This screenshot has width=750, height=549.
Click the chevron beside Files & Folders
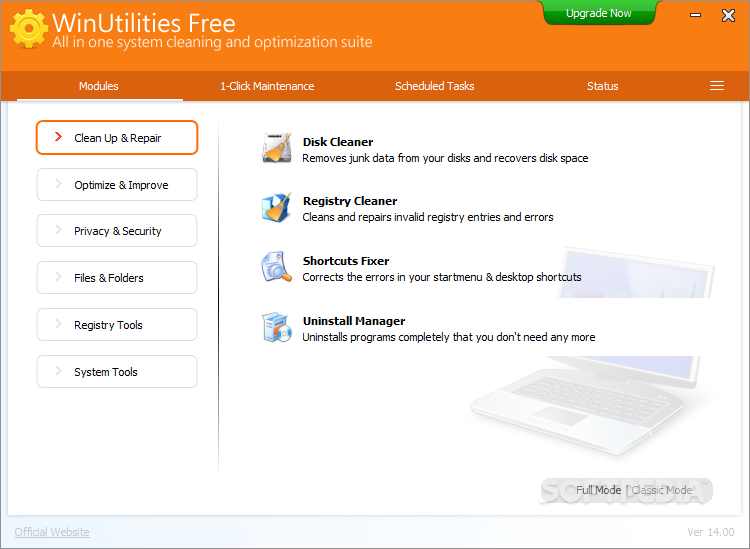(x=58, y=276)
